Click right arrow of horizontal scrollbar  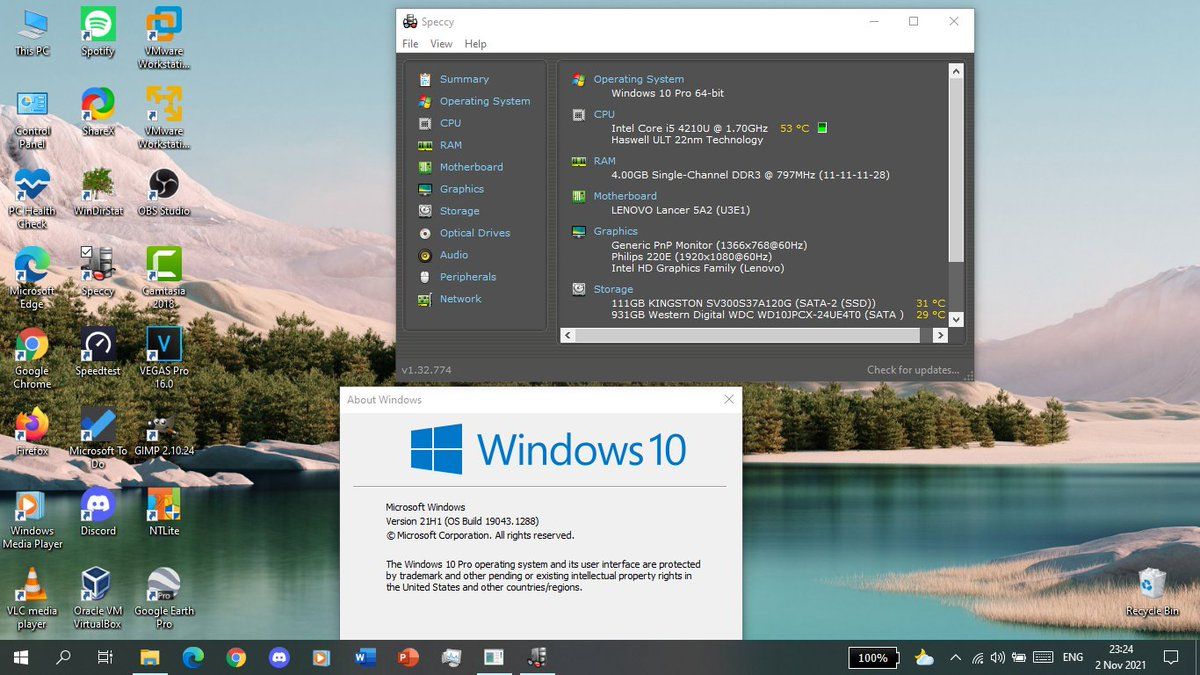939,336
